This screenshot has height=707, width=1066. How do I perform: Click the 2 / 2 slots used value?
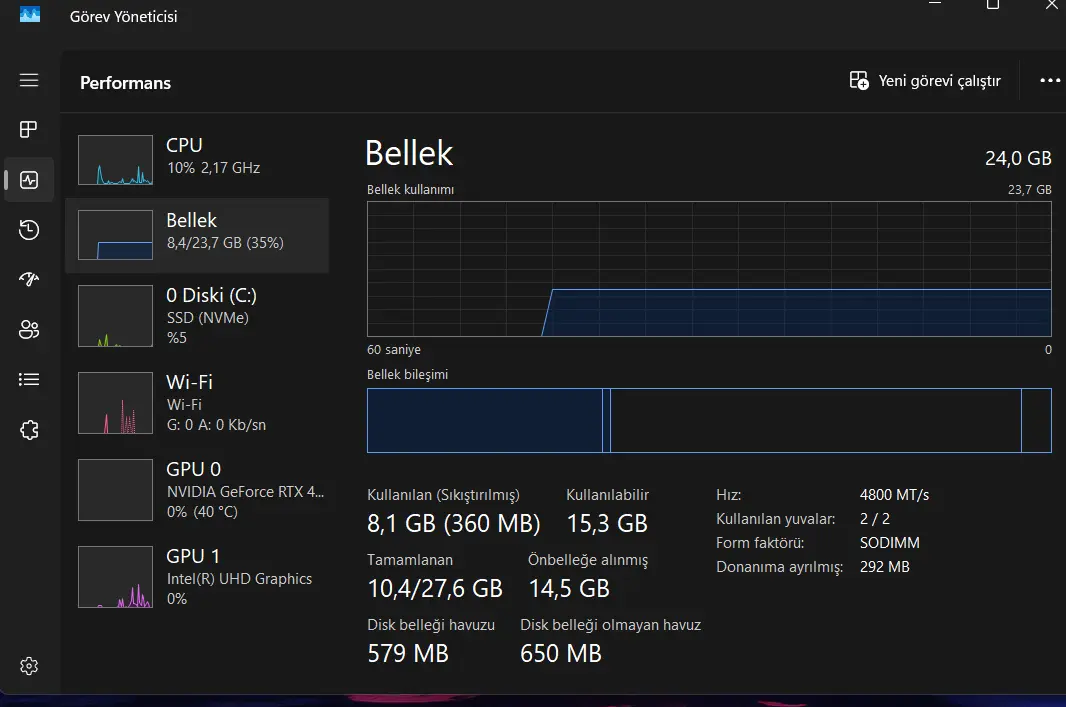click(x=874, y=519)
